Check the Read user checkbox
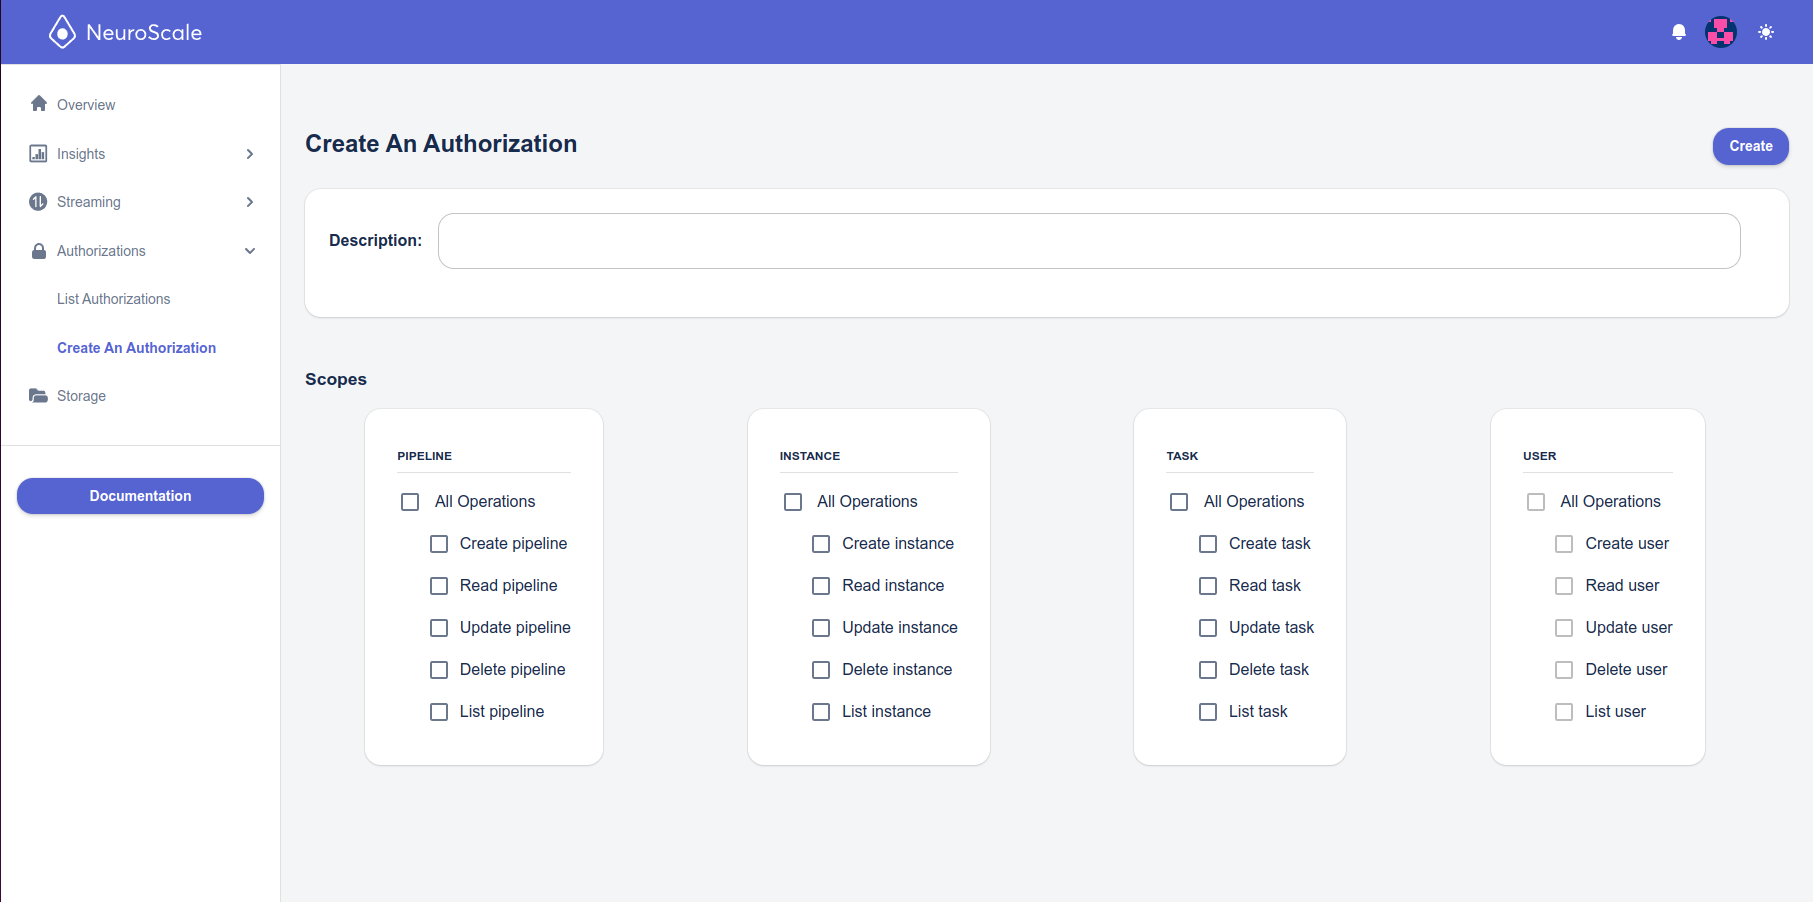 pos(1564,586)
